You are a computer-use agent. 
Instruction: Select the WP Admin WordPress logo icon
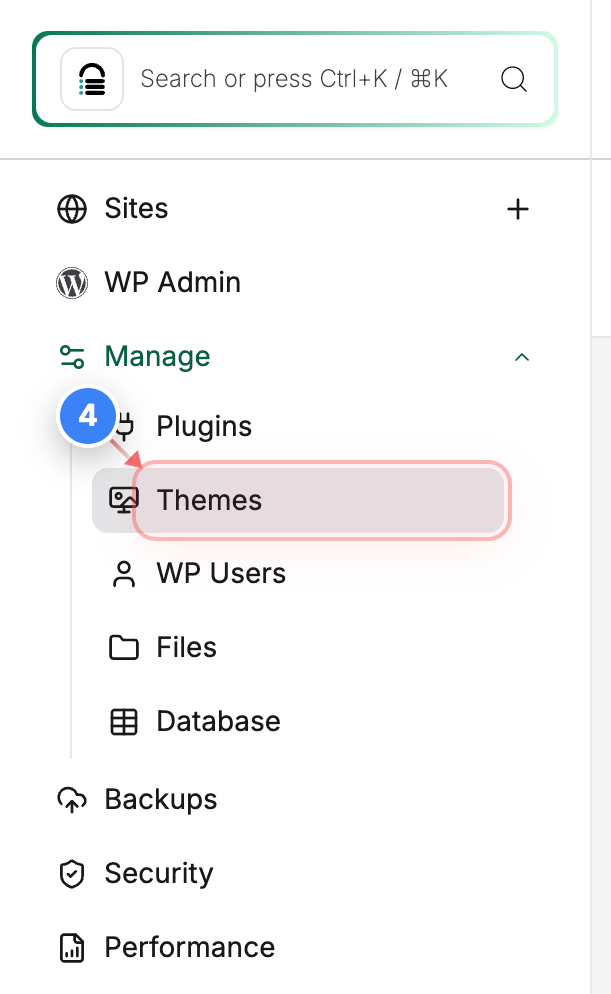click(71, 283)
